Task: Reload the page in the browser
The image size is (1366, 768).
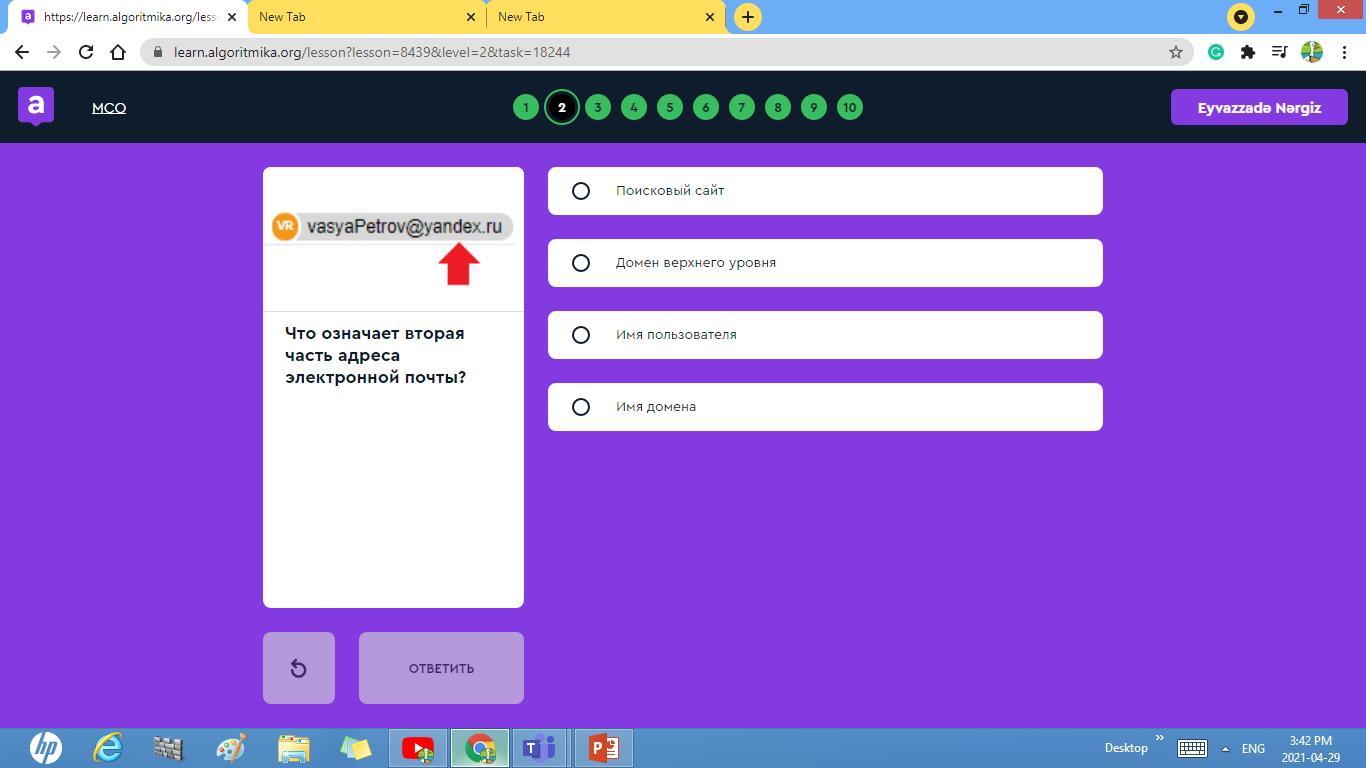Action: (x=86, y=52)
